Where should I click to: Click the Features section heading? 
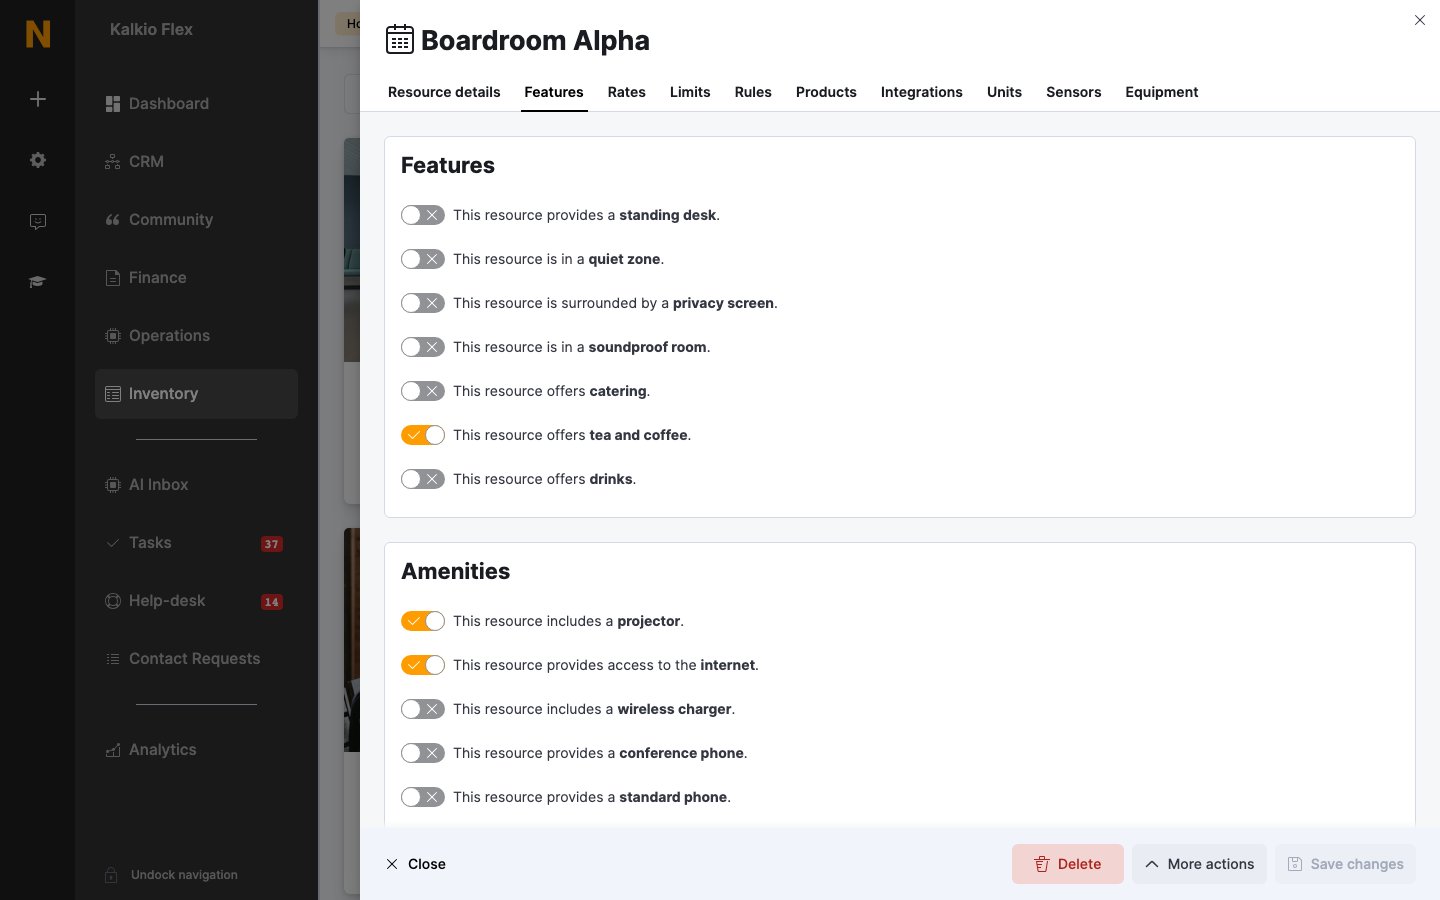pyautogui.click(x=448, y=165)
